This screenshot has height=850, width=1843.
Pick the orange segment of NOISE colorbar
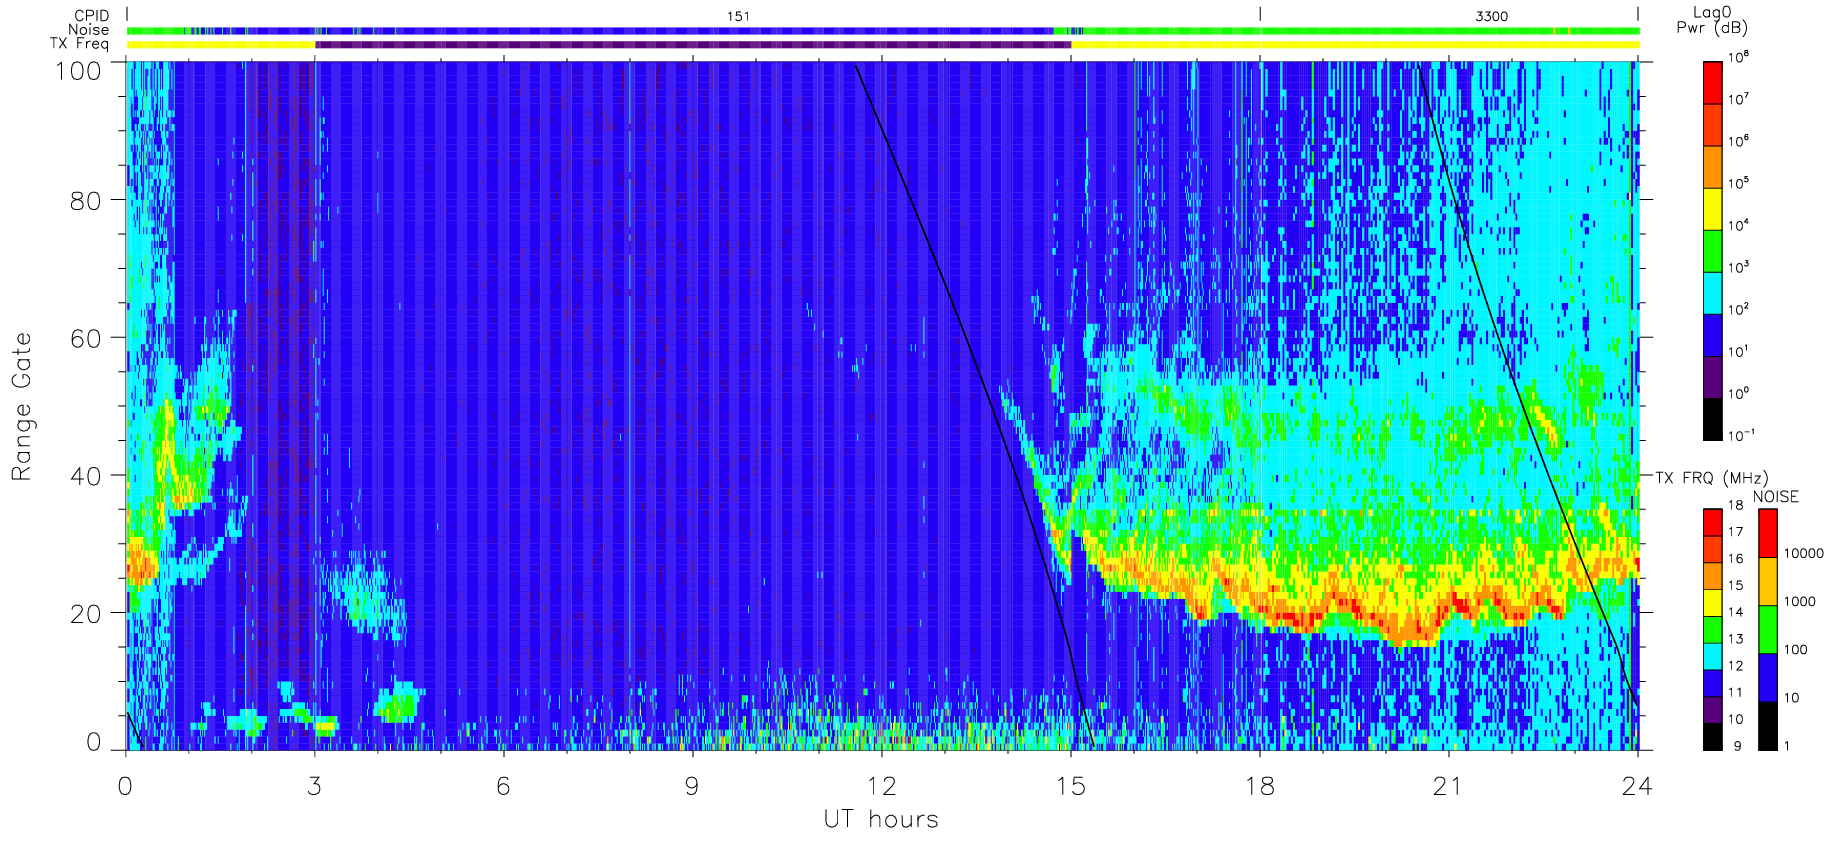pyautogui.click(x=1768, y=582)
